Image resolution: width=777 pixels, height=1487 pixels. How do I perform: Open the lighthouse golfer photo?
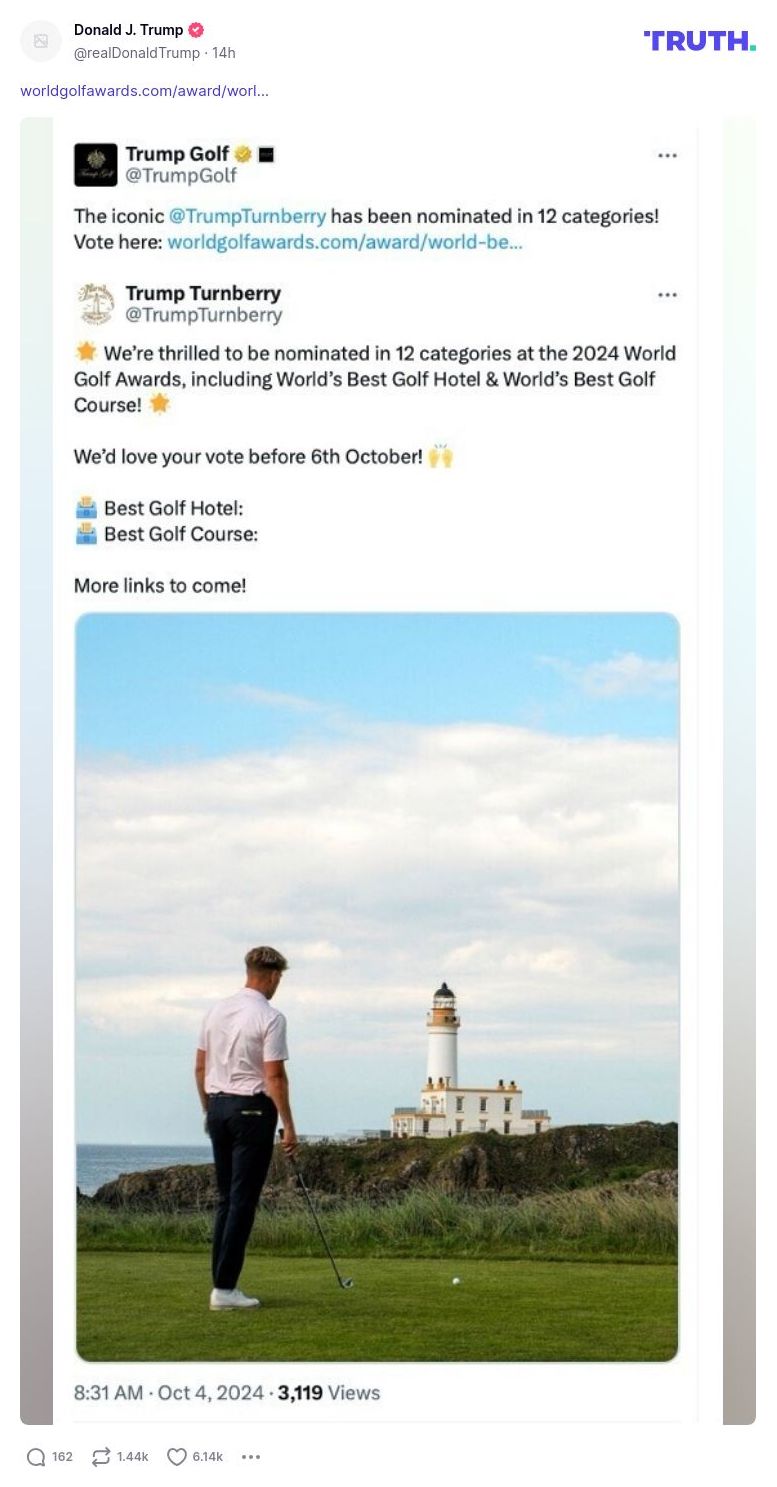(x=377, y=986)
